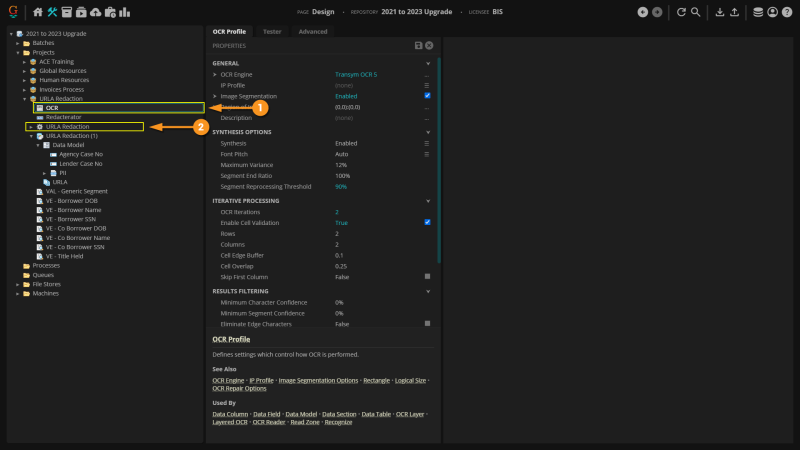The width and height of the screenshot is (800, 450).
Task: Switch to the Tester tab
Action: tap(272, 32)
